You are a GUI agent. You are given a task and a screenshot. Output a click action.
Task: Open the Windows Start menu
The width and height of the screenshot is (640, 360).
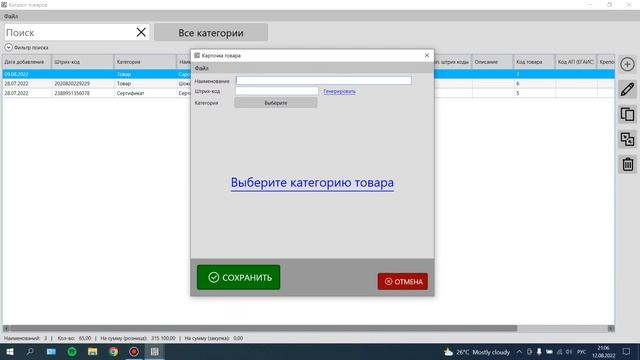click(10, 352)
